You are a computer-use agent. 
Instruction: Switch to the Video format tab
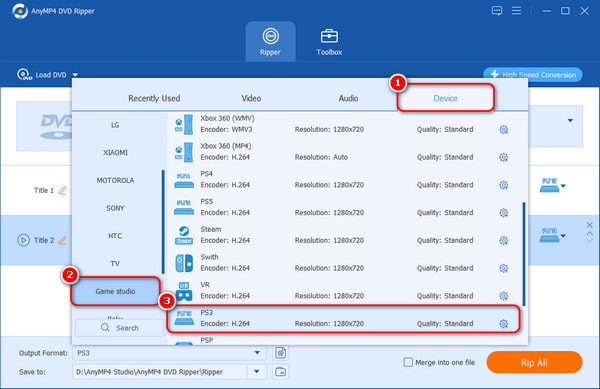coord(251,98)
